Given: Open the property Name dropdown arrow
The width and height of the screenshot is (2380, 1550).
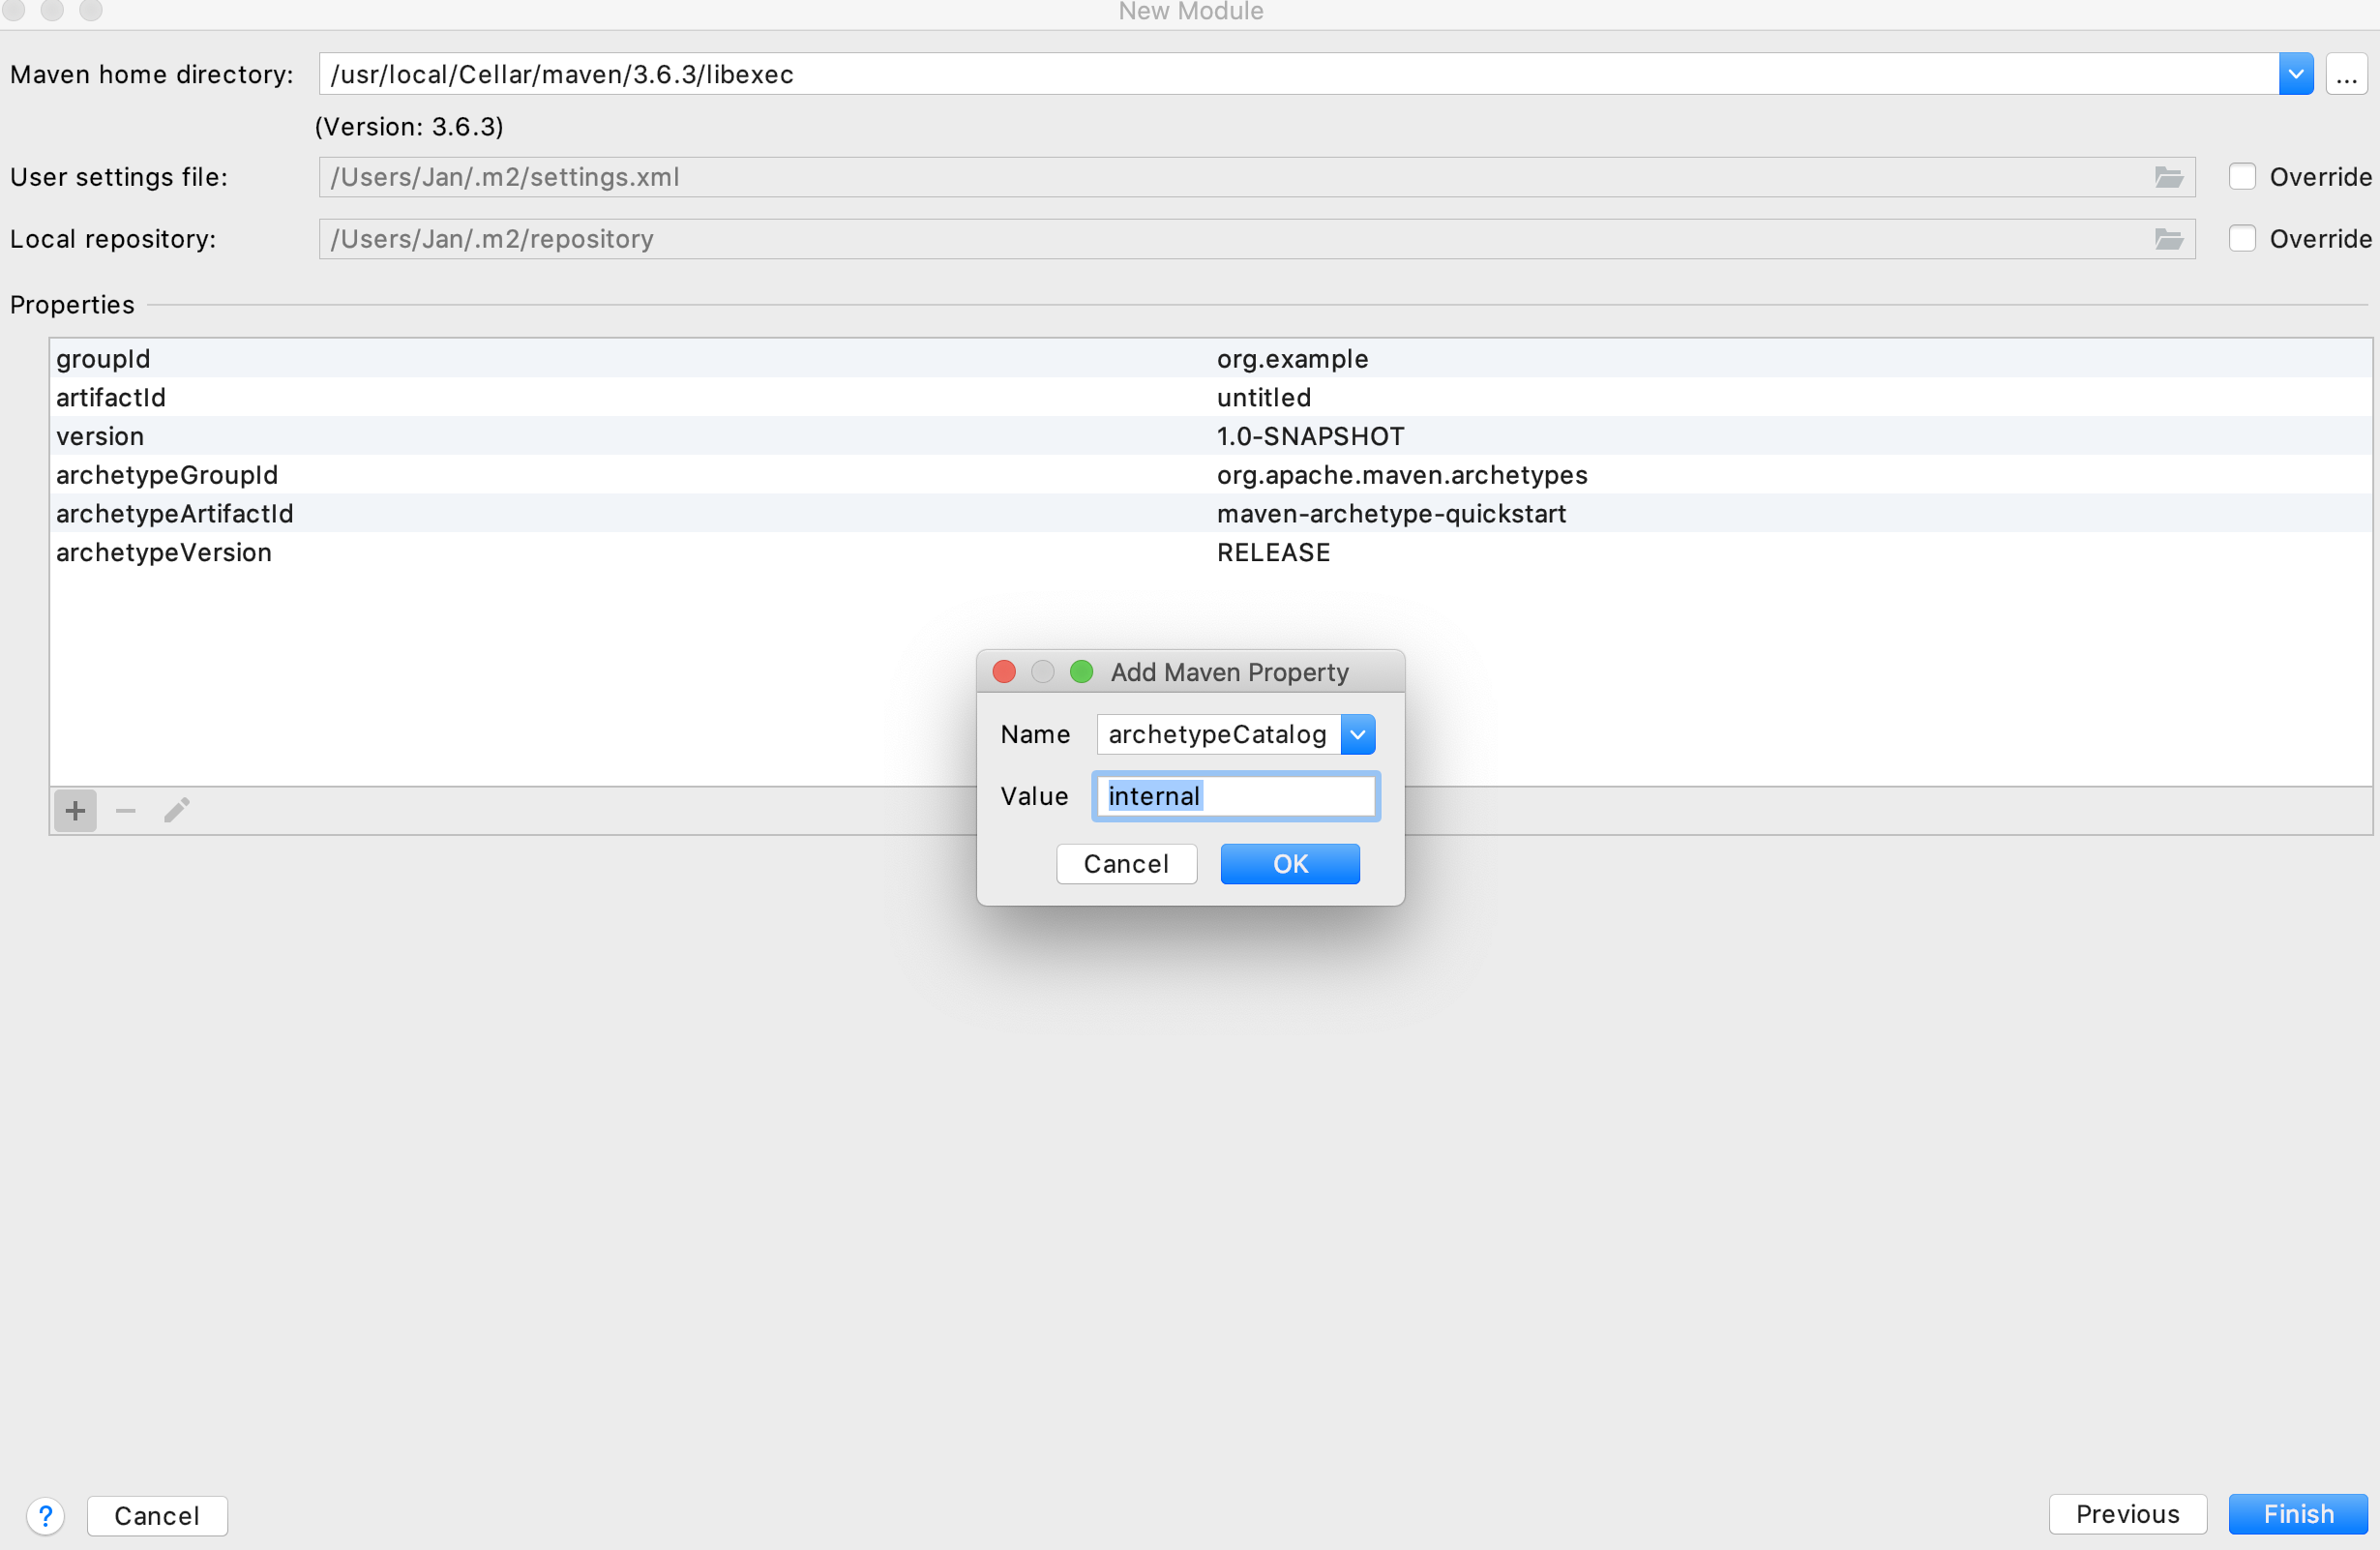Looking at the screenshot, I should pyautogui.click(x=1357, y=734).
